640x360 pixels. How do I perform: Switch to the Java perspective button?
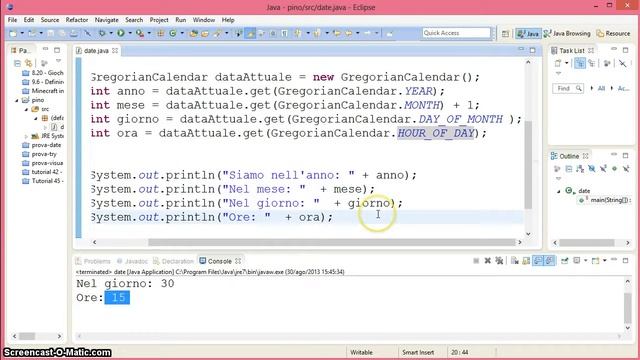coord(528,33)
